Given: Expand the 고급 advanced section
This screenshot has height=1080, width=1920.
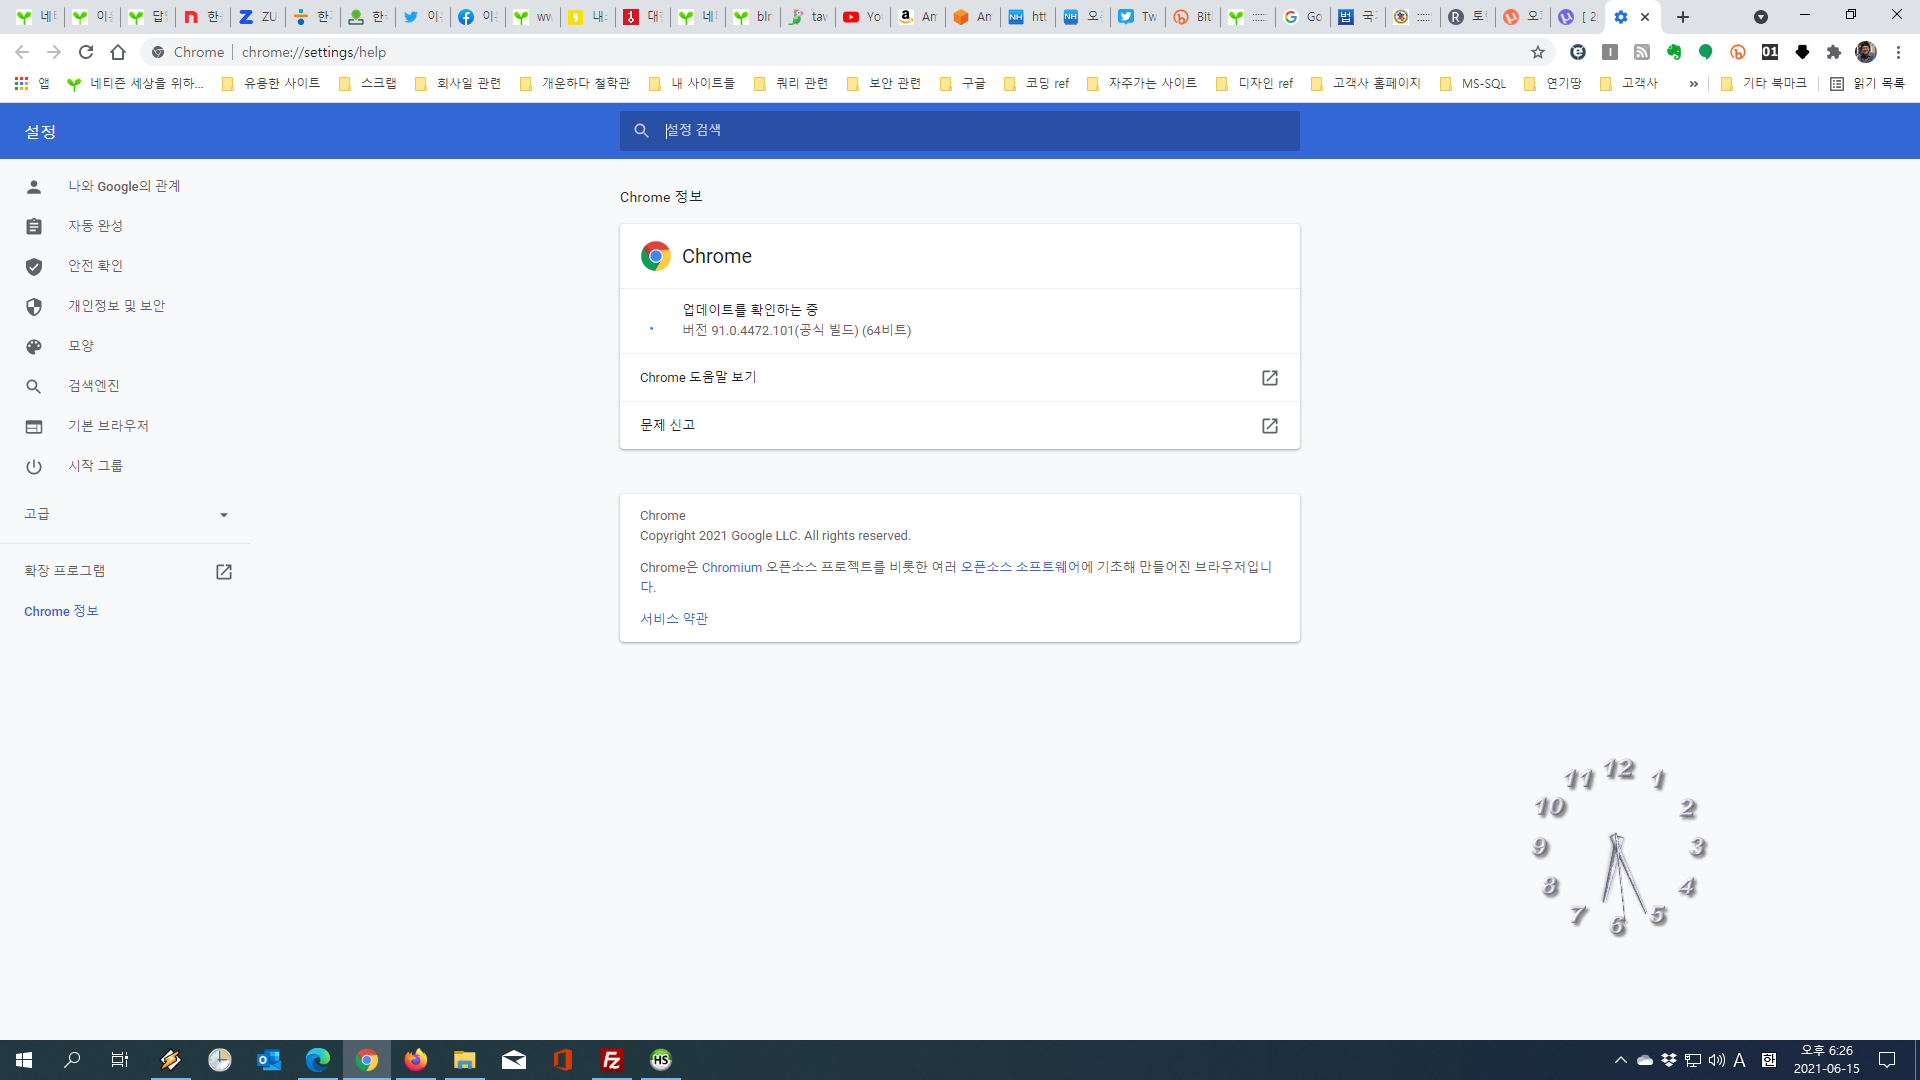Looking at the screenshot, I should [125, 514].
